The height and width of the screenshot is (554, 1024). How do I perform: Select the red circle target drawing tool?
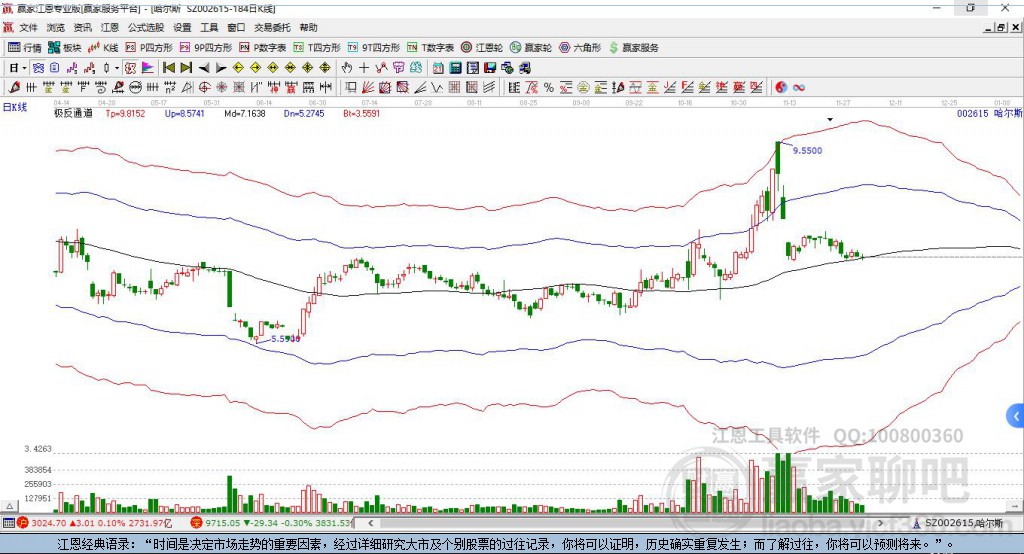(204, 88)
